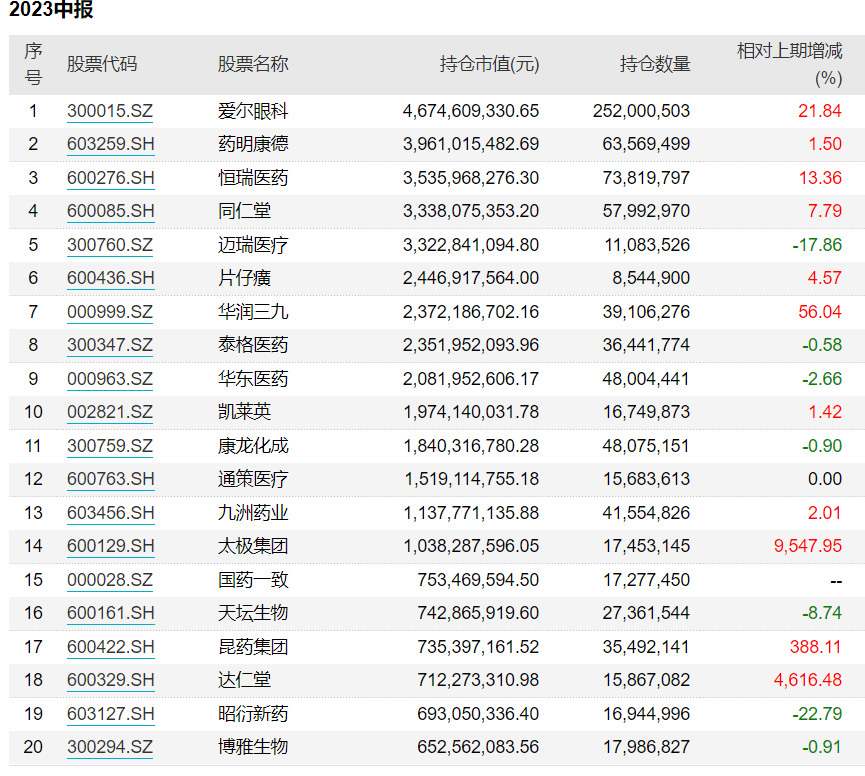The width and height of the screenshot is (865, 776).
Task: Click the 相对上期增减 column header
Action: click(x=789, y=51)
